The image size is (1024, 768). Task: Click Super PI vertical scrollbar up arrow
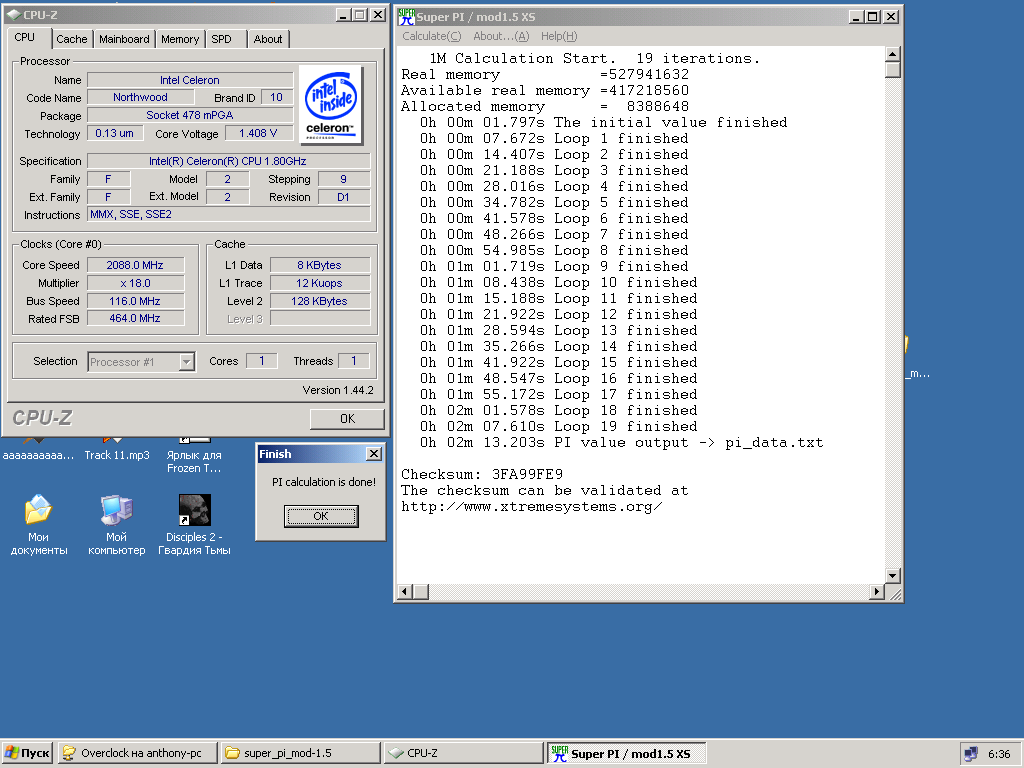pyautogui.click(x=893, y=54)
